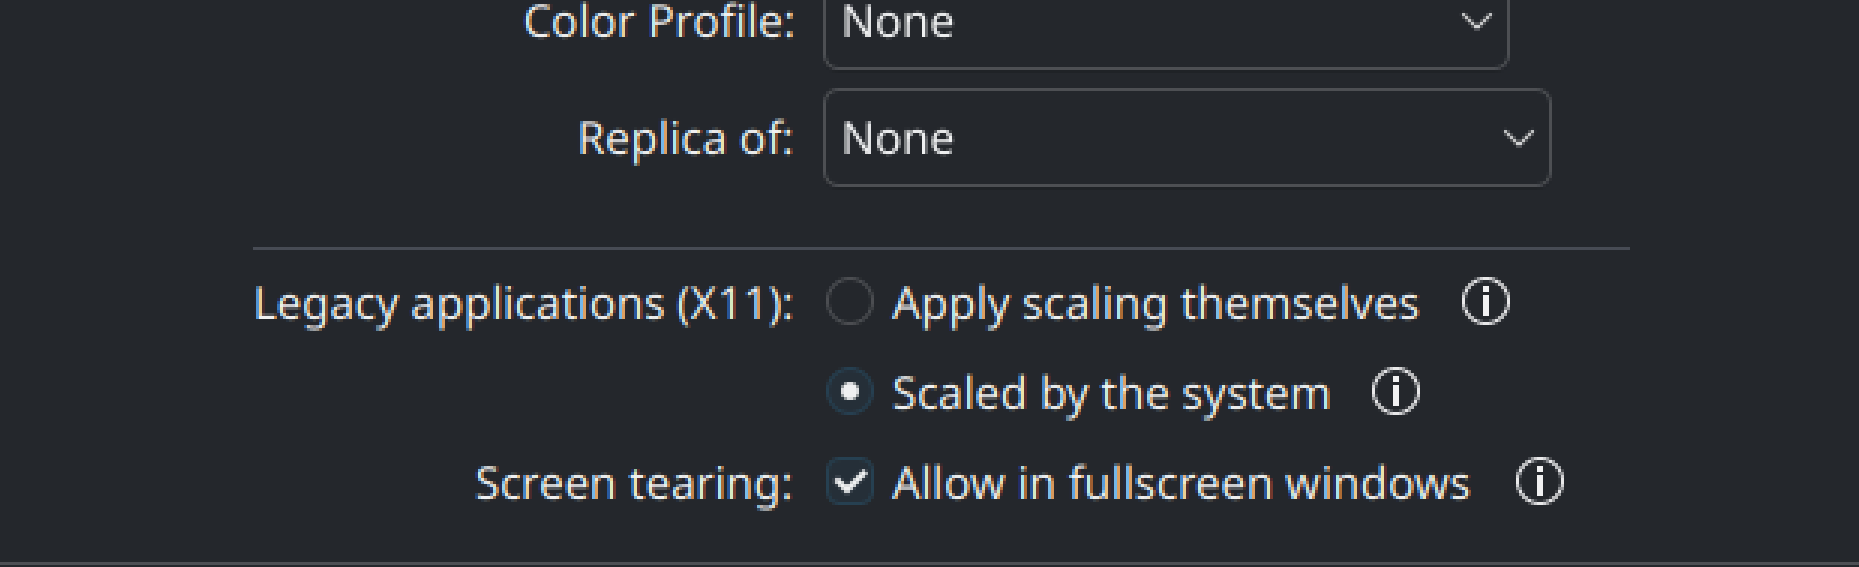
Task: Open info icon next to Scaled by the system
Action: pyautogui.click(x=1395, y=392)
